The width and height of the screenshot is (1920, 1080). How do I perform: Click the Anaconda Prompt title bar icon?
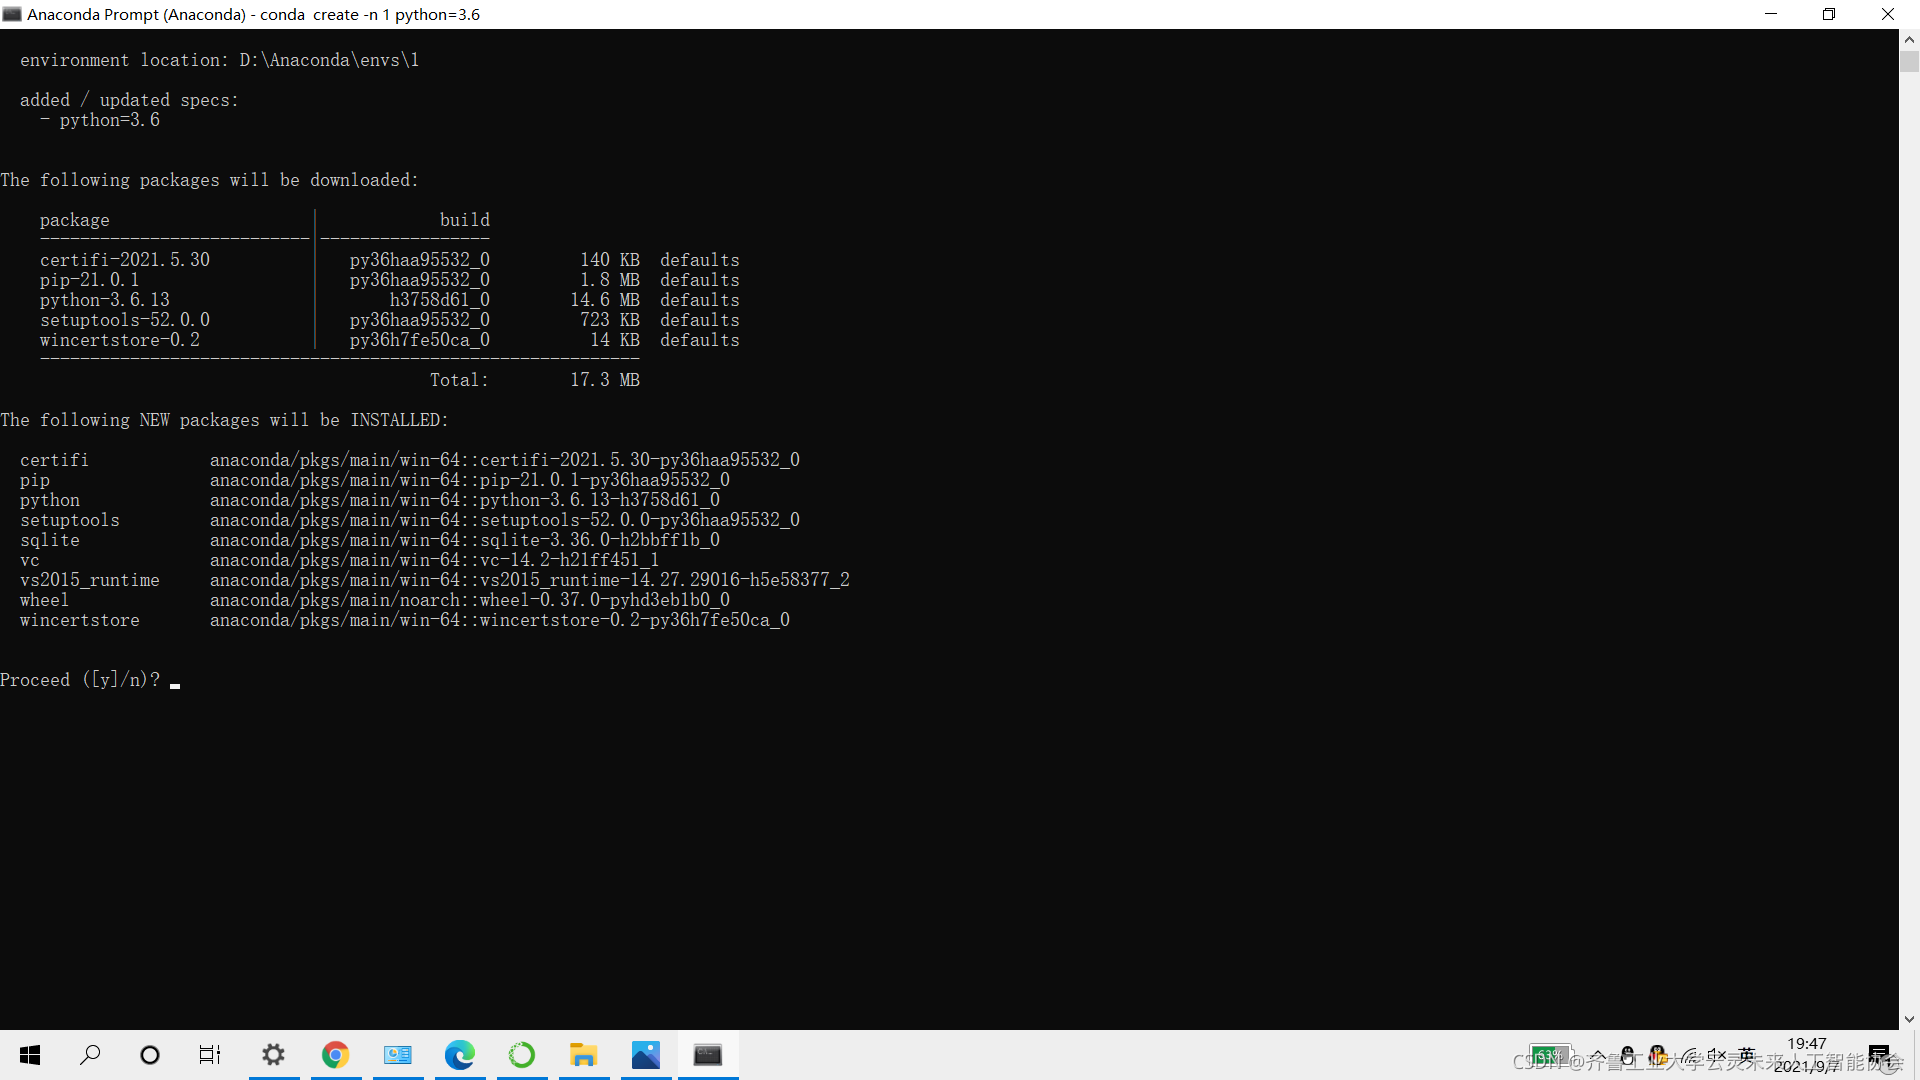(x=12, y=14)
